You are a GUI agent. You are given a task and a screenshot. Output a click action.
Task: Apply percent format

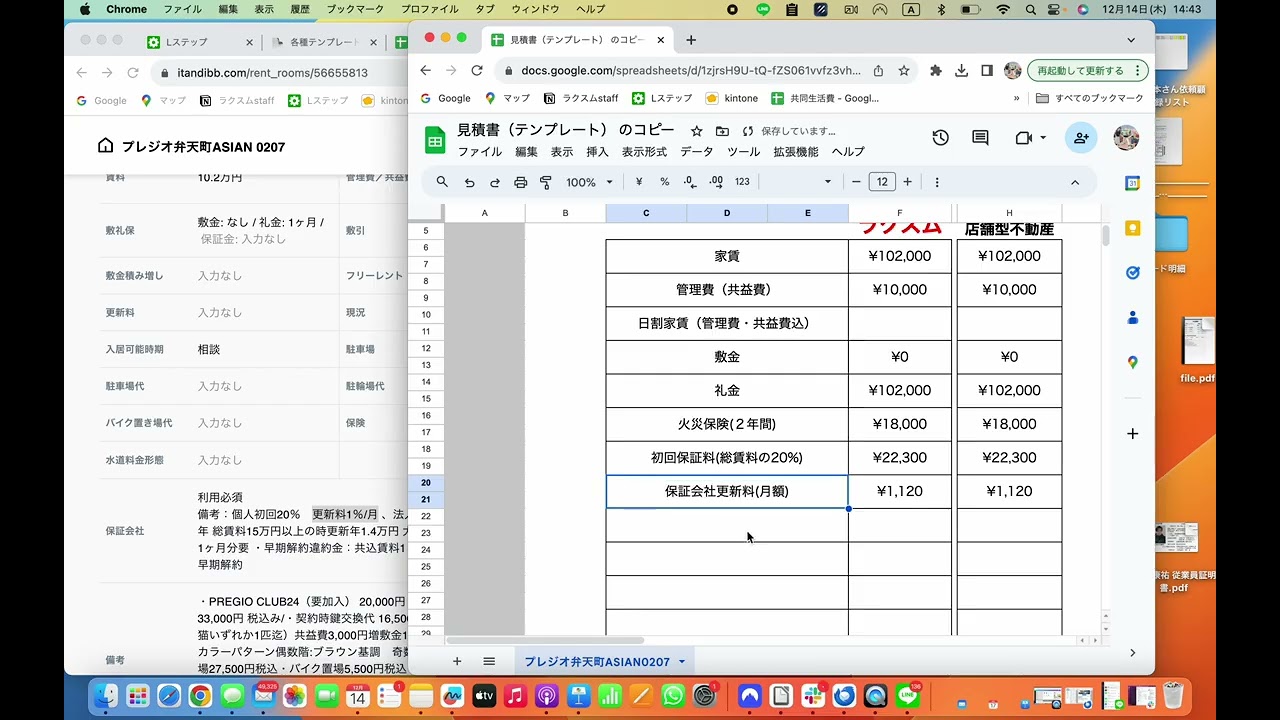[x=664, y=182]
